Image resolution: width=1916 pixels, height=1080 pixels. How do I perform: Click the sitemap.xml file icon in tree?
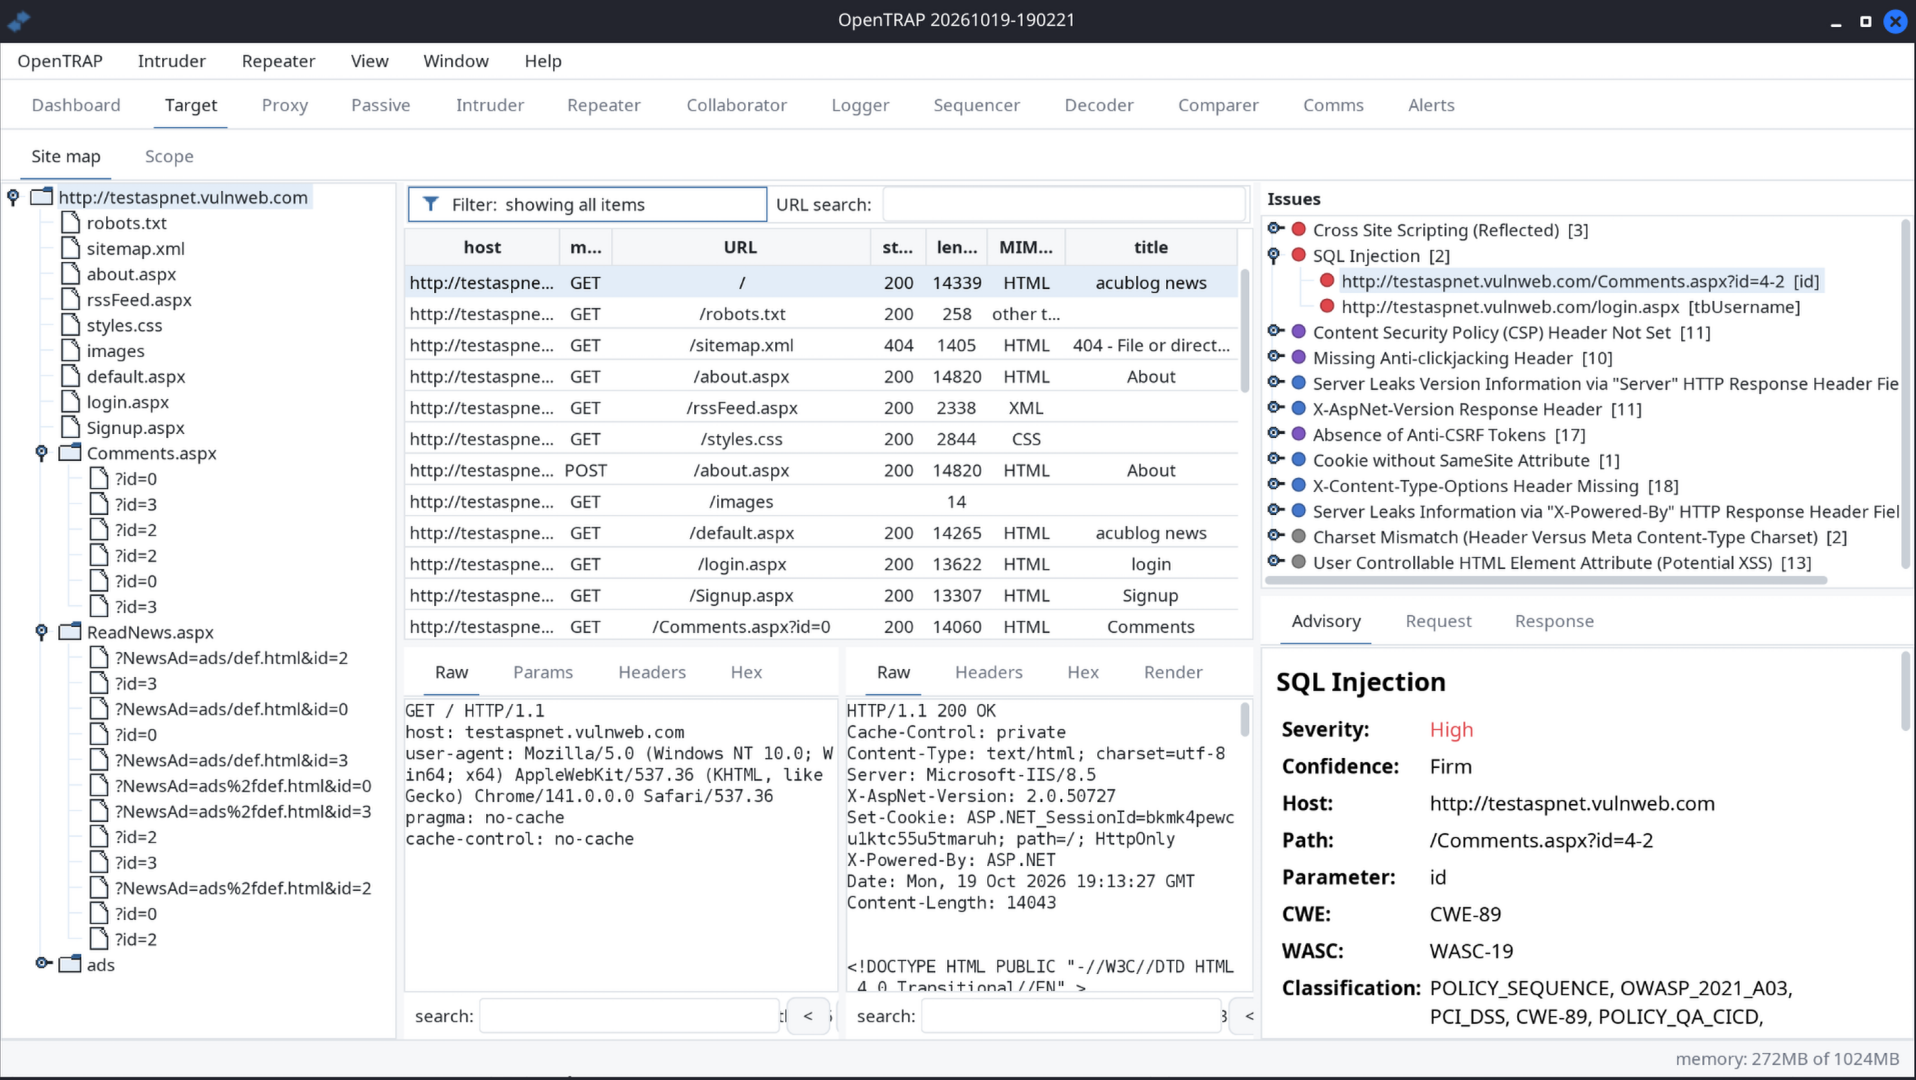point(70,247)
